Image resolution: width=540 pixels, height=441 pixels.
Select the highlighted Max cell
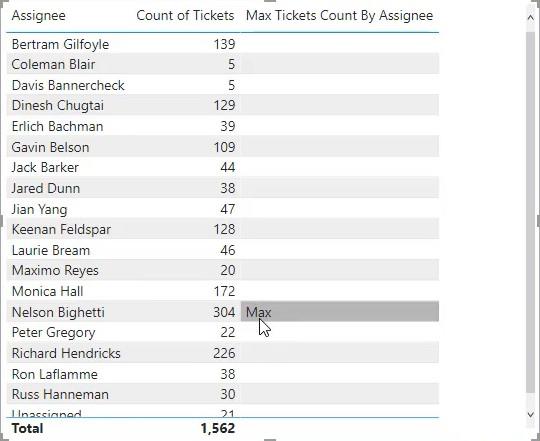[340, 312]
